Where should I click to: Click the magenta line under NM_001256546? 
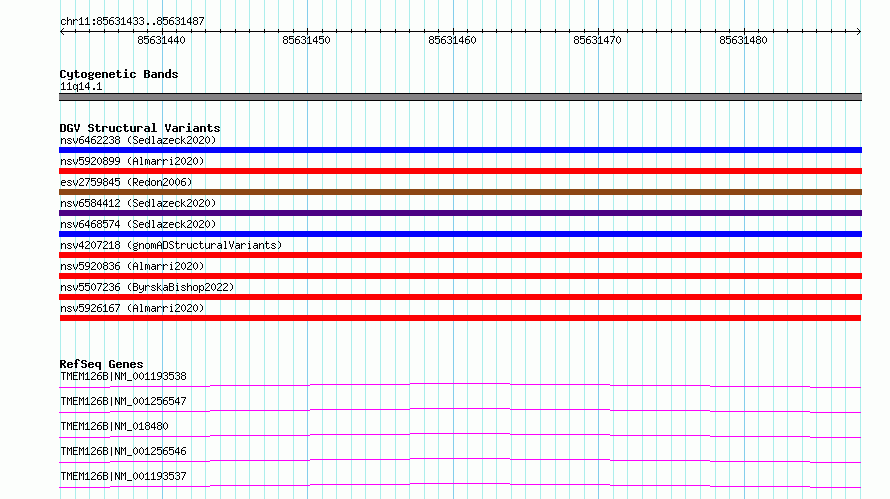tap(460, 460)
